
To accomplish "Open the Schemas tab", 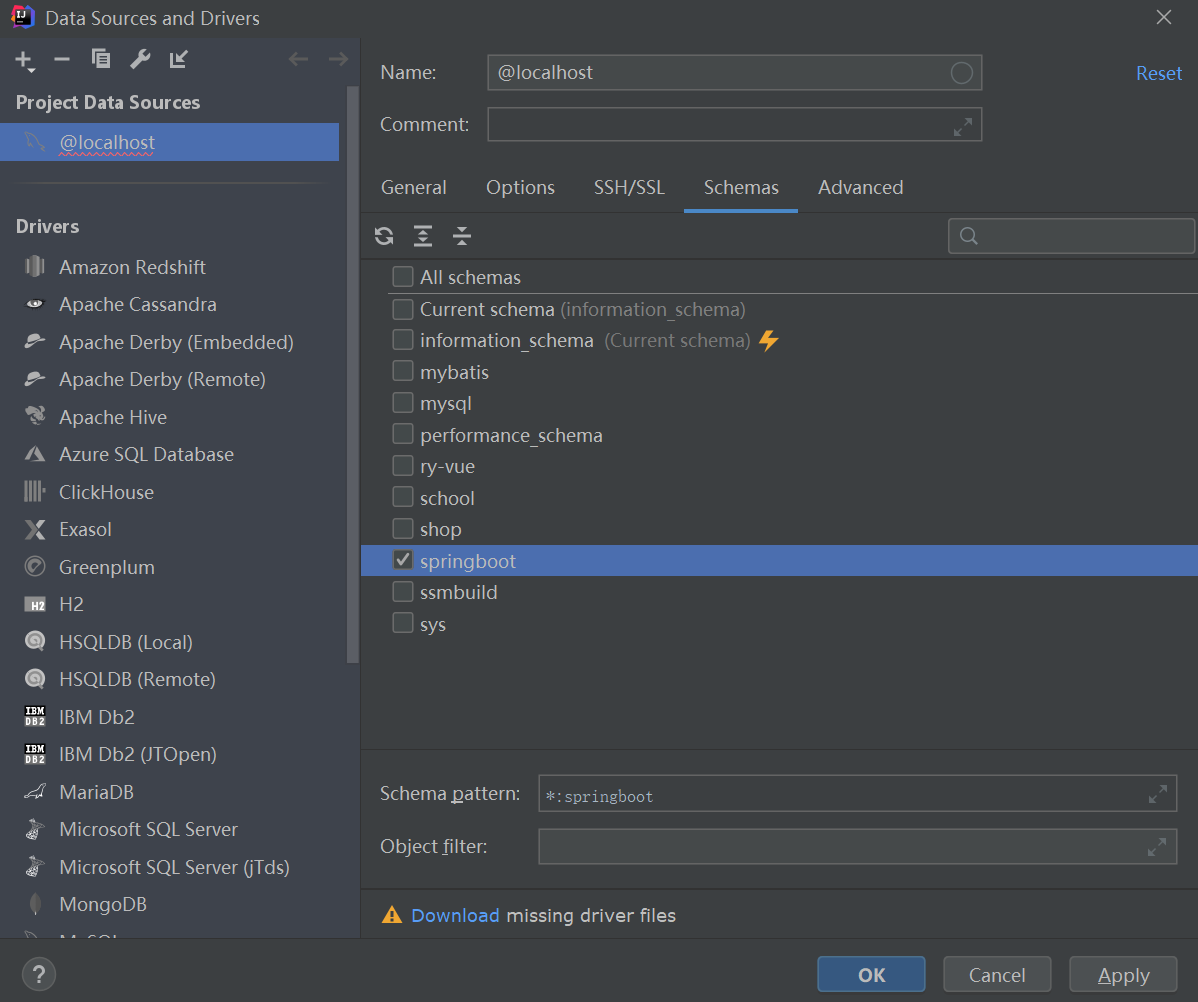I will [x=740, y=187].
